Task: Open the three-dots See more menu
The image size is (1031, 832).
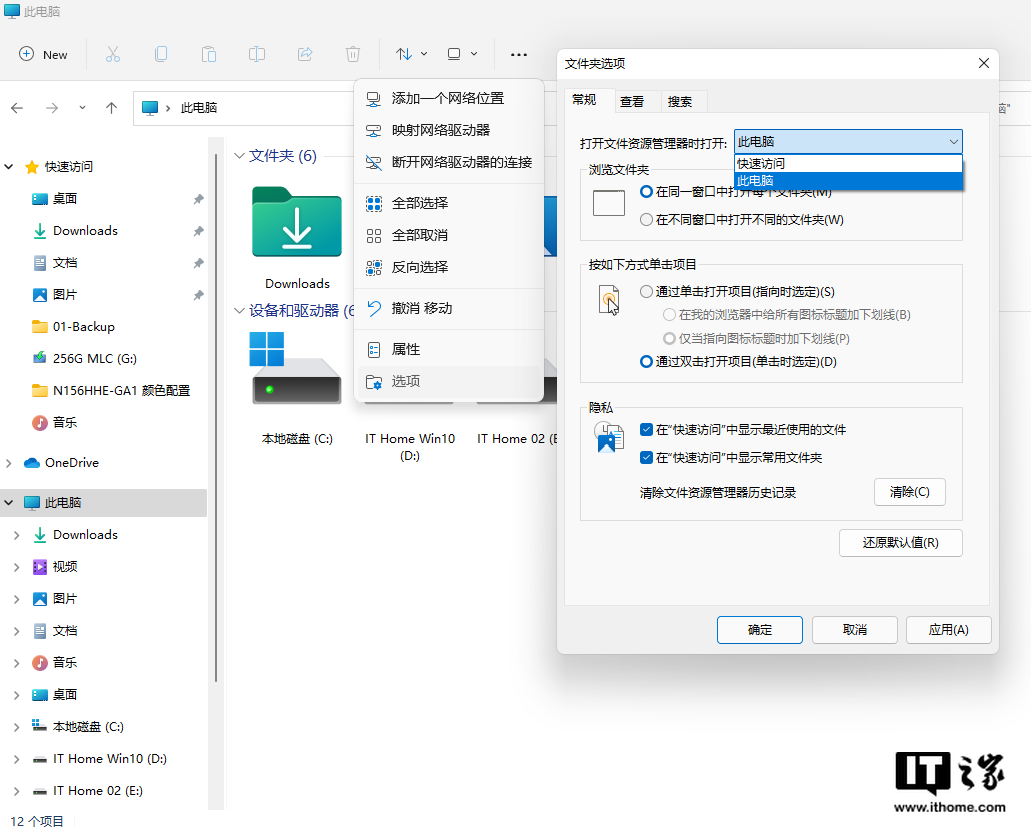Action: (518, 54)
